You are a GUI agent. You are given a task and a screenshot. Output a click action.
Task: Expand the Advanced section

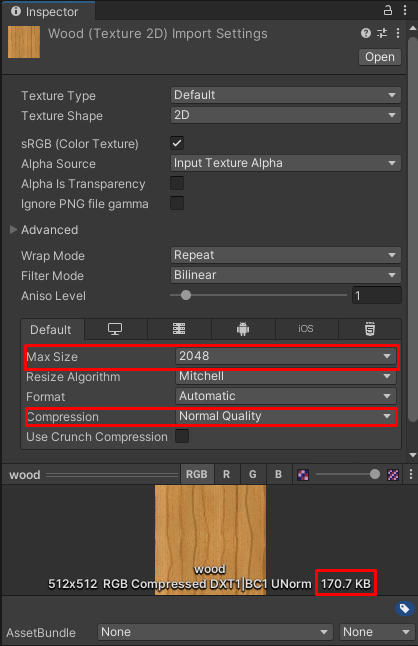14,229
